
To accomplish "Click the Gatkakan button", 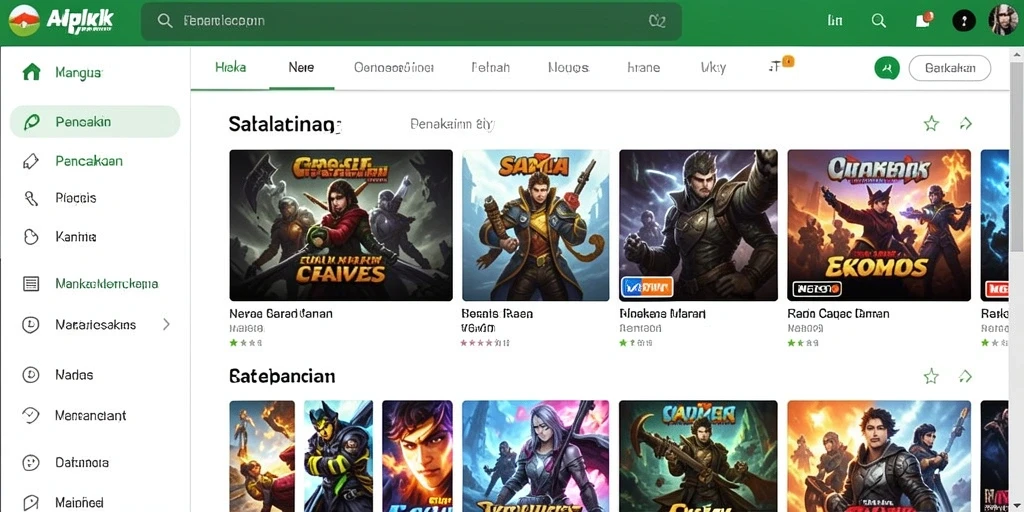I will click(950, 68).
